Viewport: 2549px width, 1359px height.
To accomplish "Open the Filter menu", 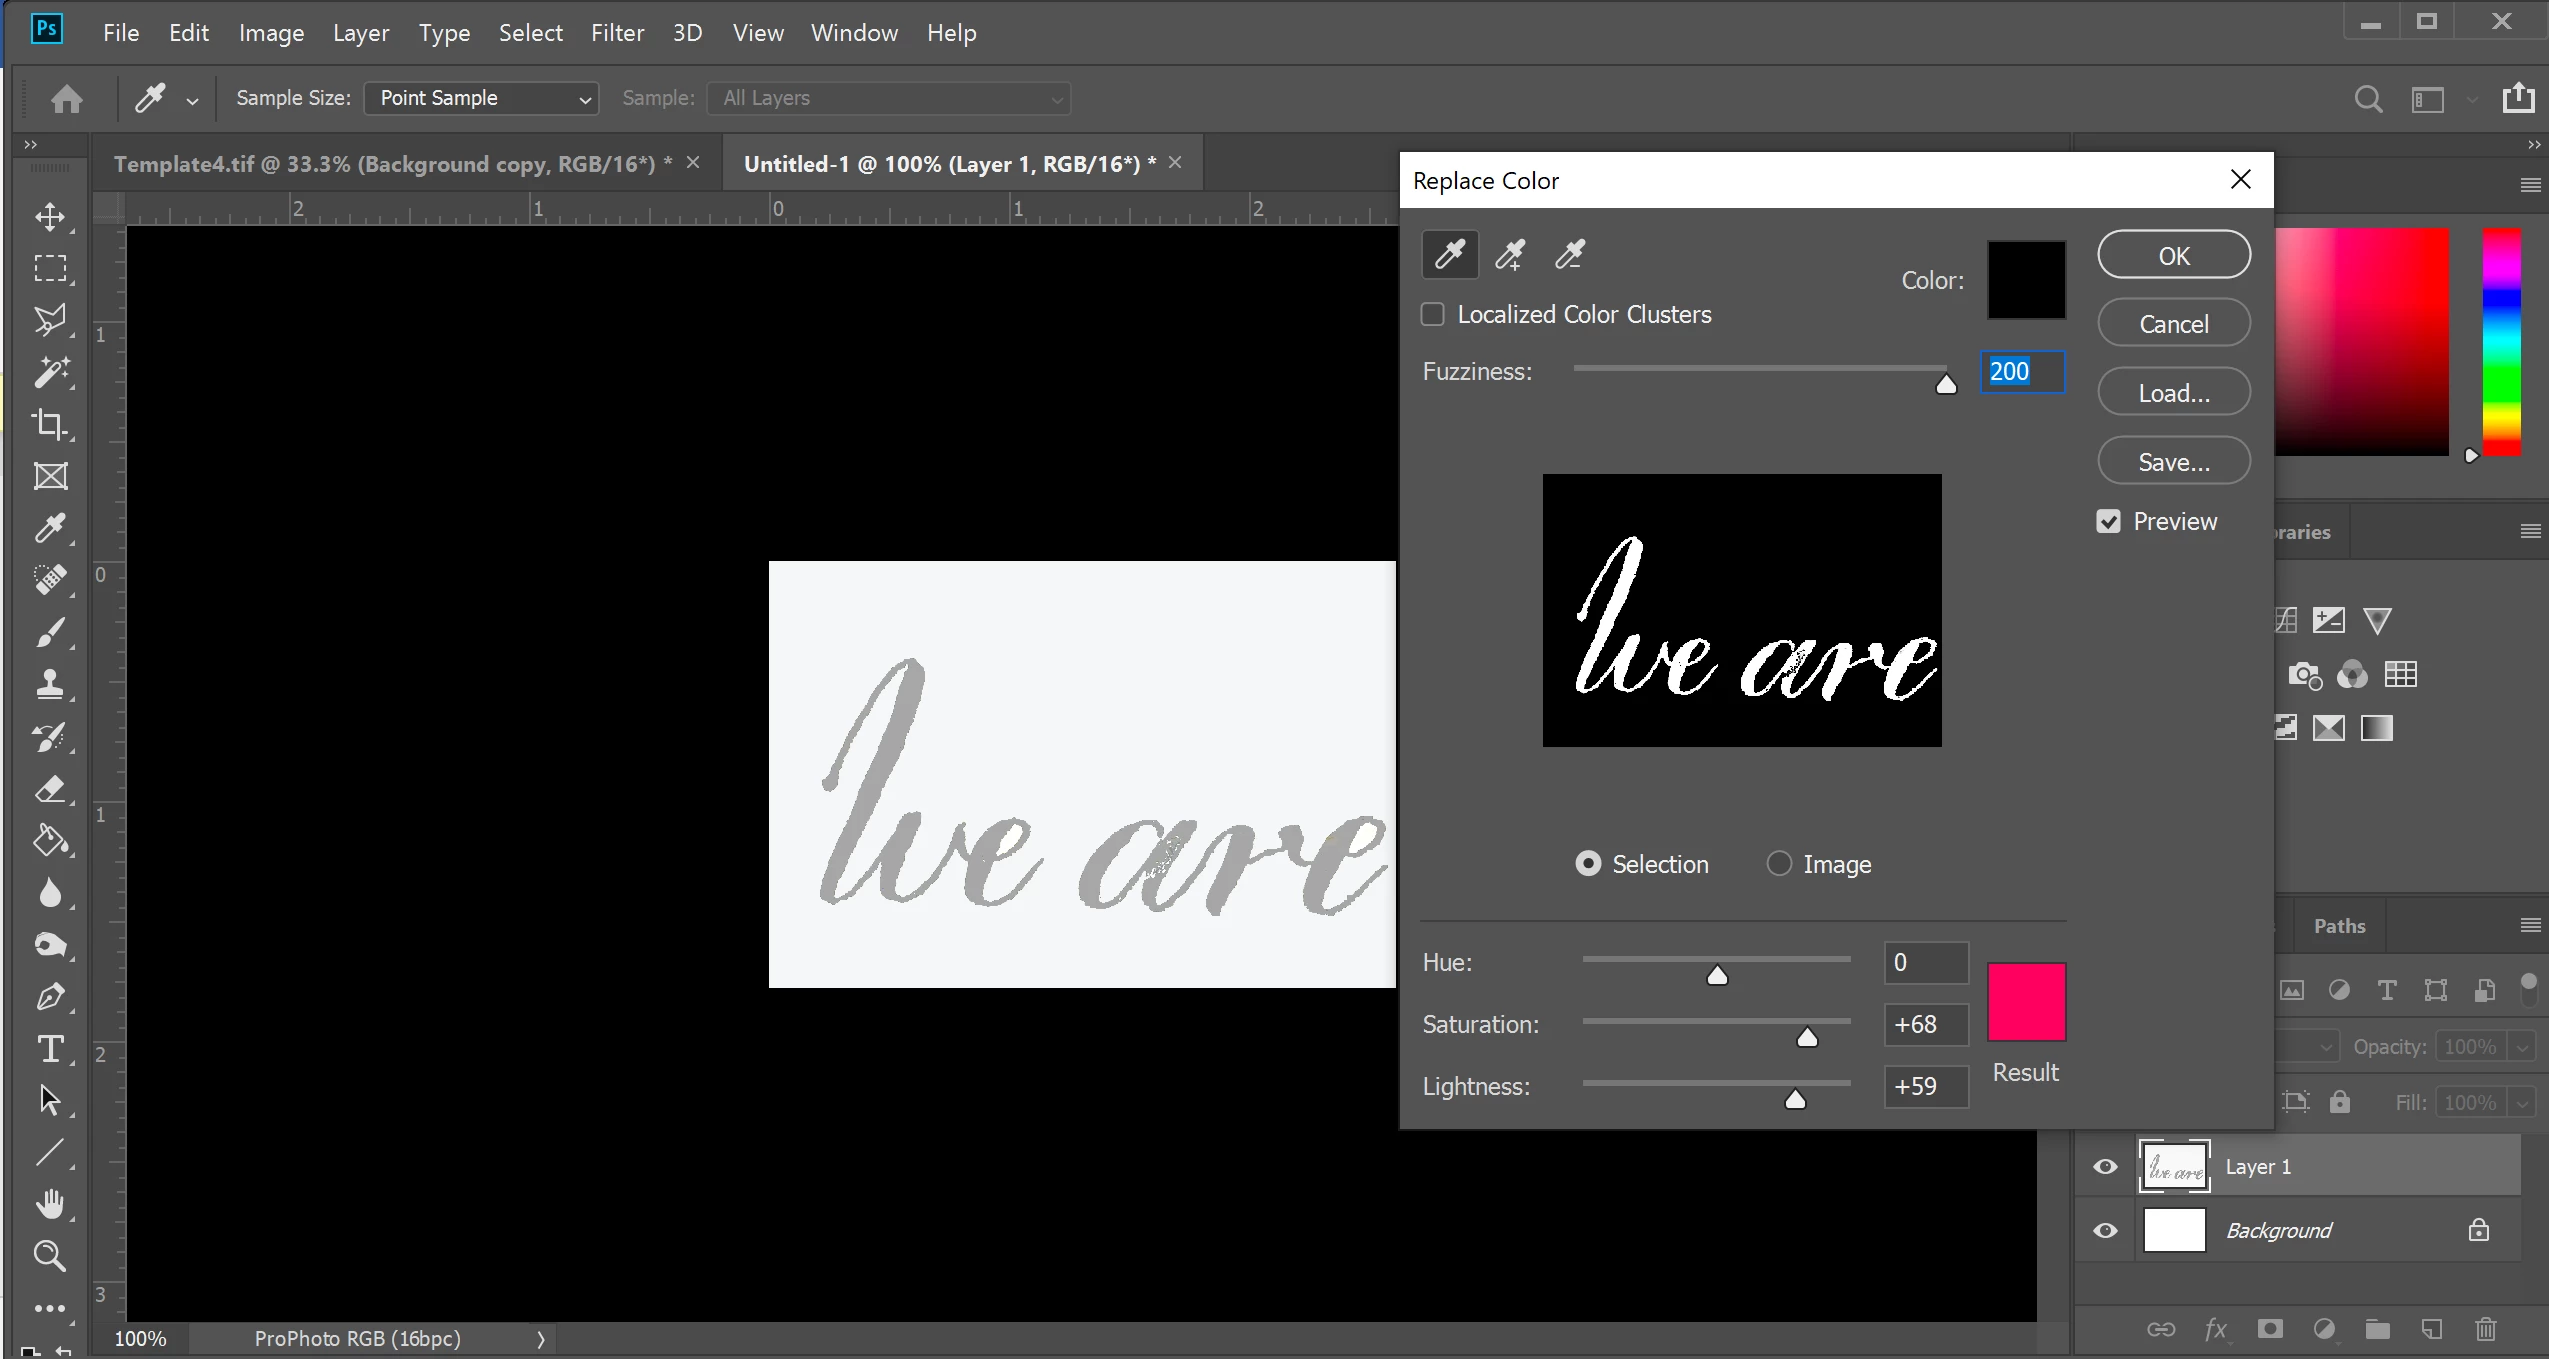I will pos(617,33).
